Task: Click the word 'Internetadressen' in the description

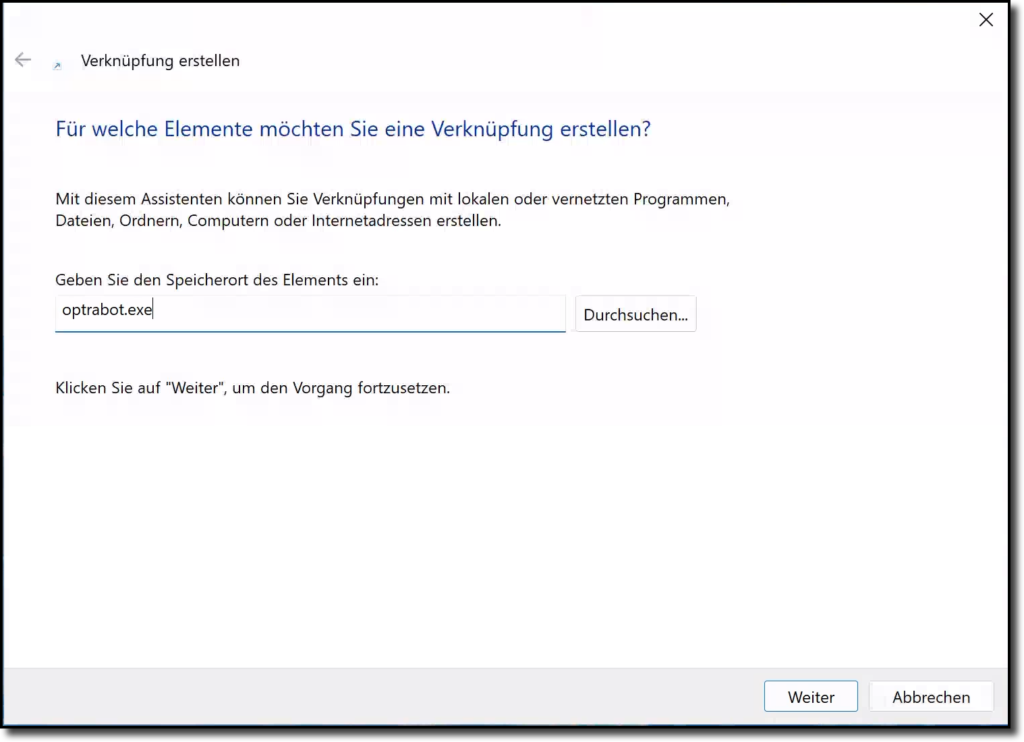Action: click(x=372, y=220)
